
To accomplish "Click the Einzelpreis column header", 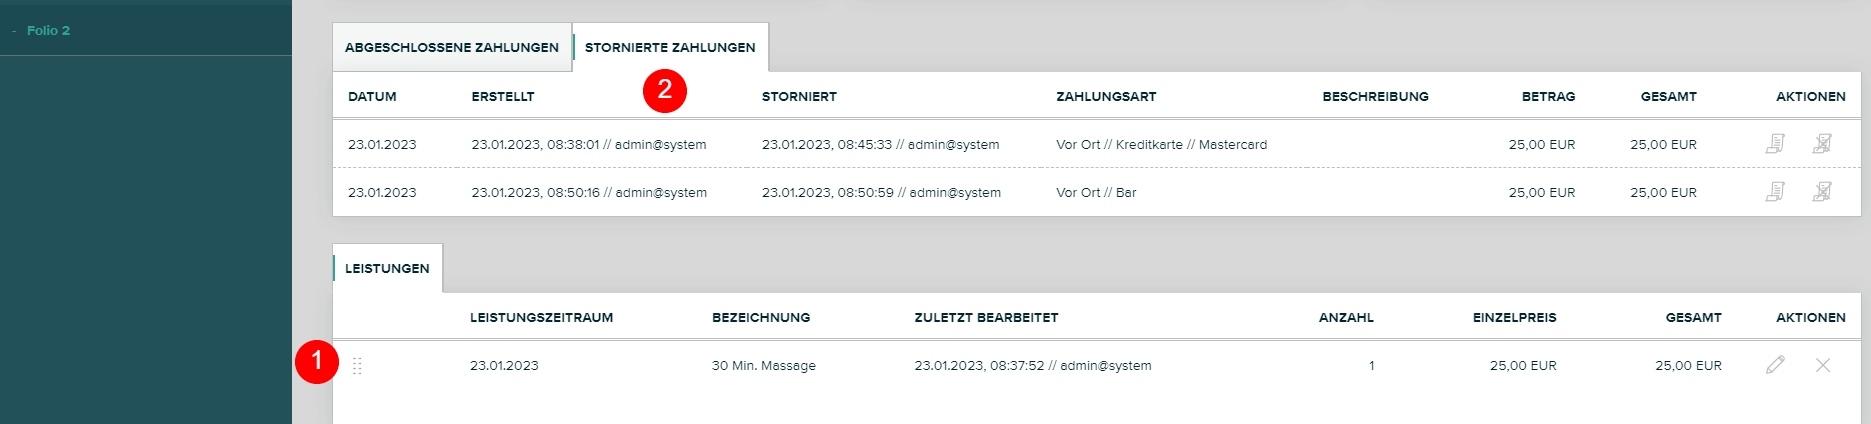I will (x=1514, y=317).
